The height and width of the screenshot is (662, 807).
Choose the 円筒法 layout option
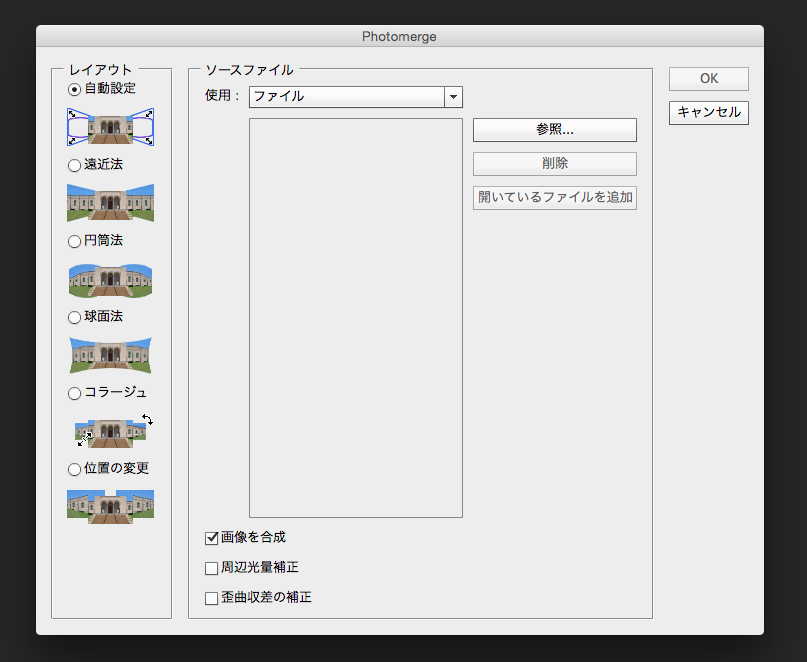75,241
